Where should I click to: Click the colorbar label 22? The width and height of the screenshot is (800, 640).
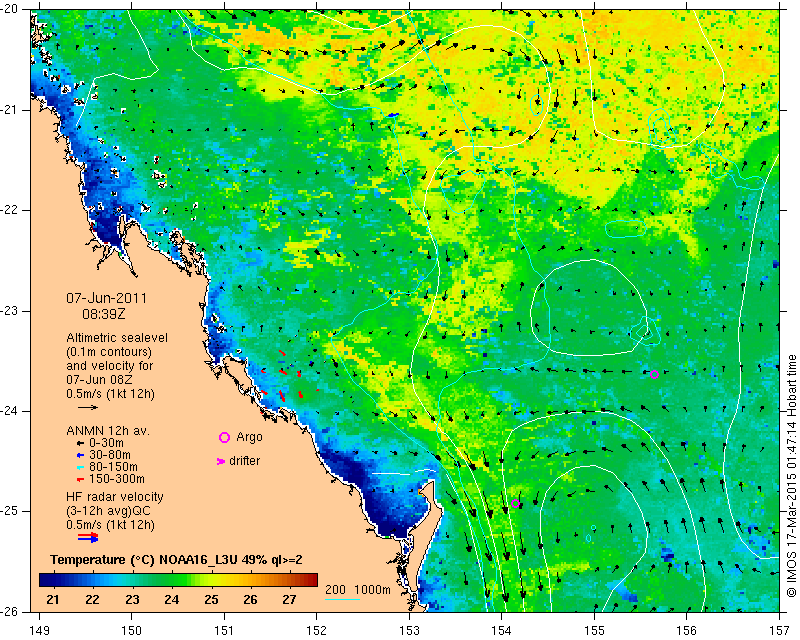[x=92, y=600]
